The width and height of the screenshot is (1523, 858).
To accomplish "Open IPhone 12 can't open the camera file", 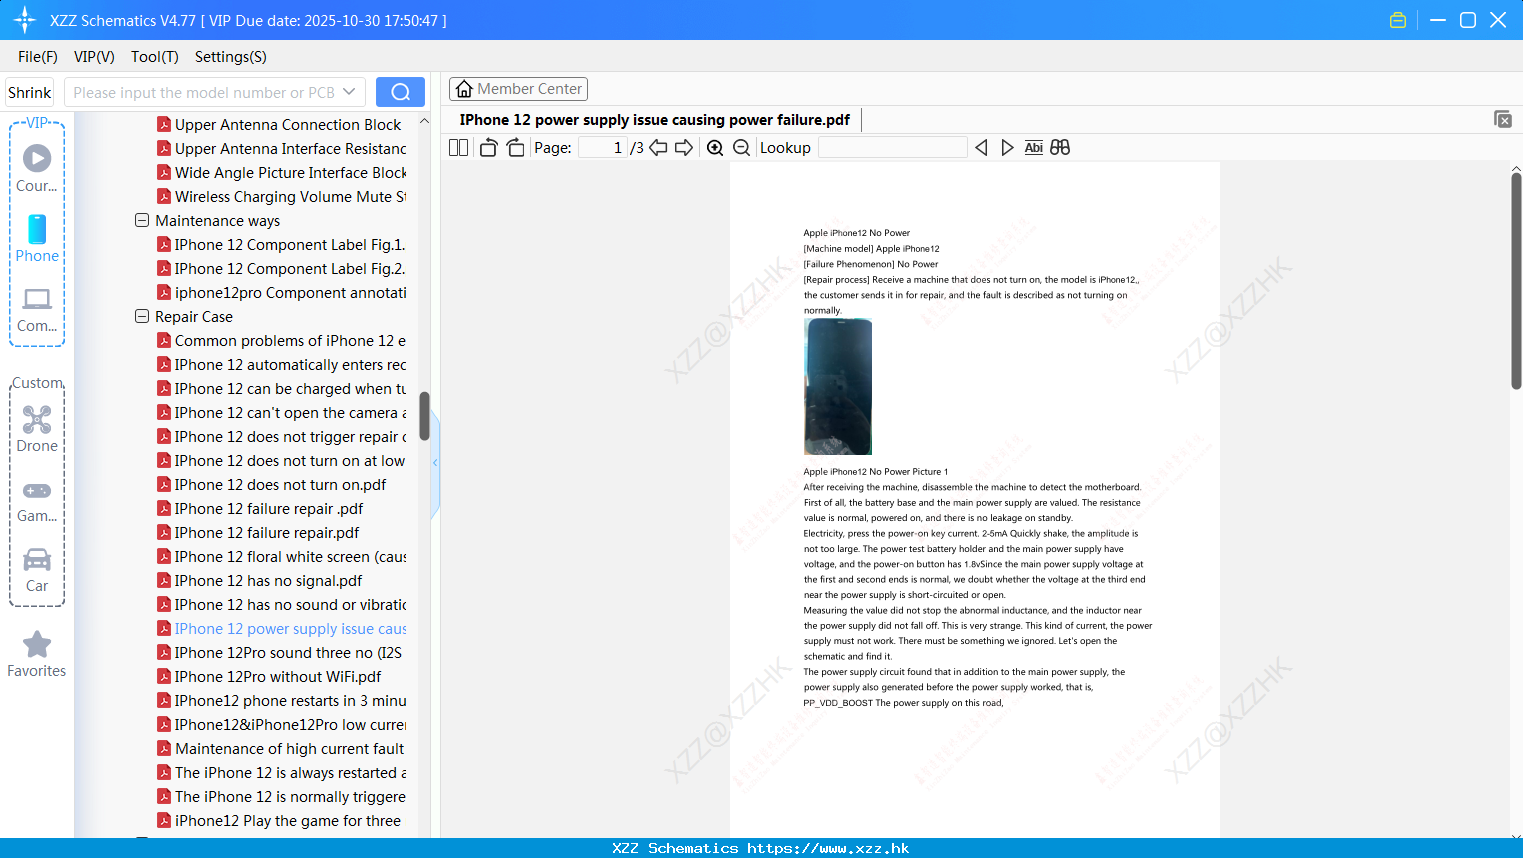I will tap(282, 412).
